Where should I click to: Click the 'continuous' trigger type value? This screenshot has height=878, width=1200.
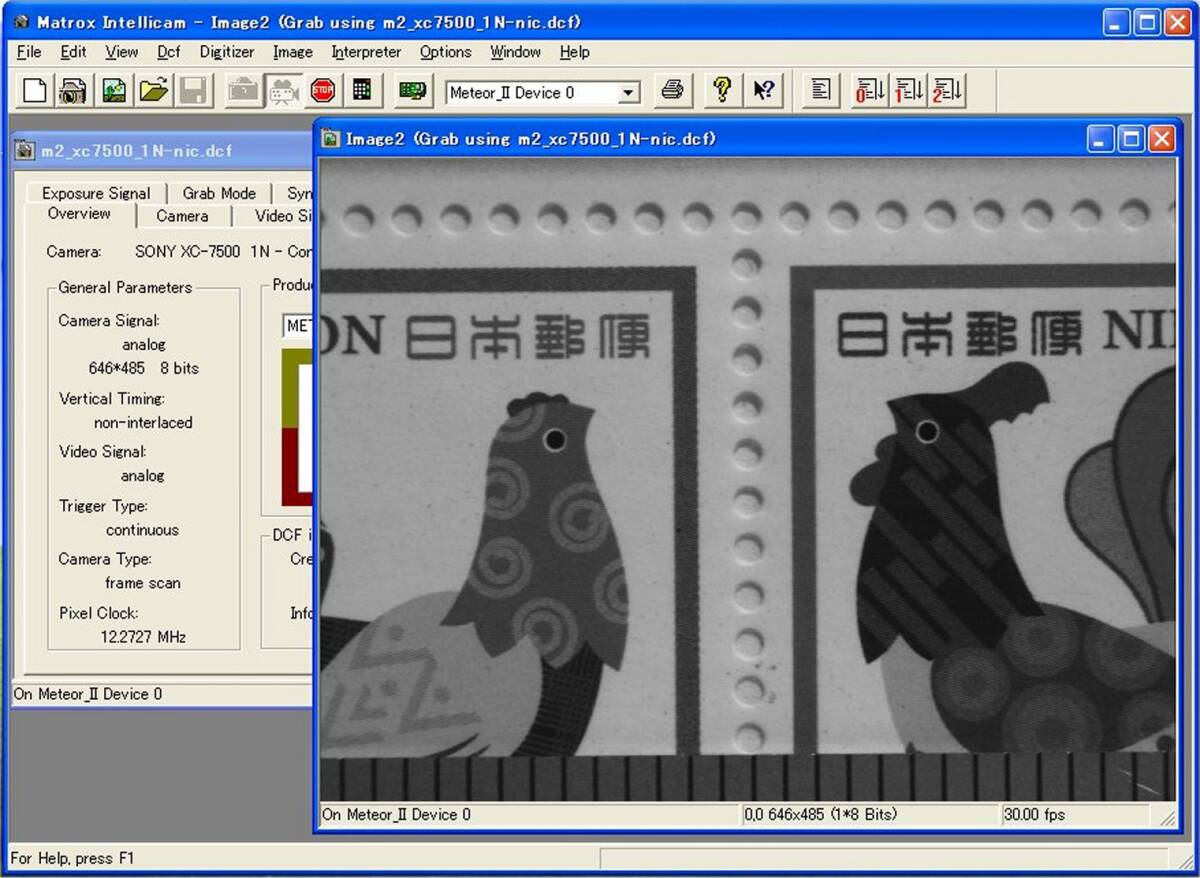point(142,530)
